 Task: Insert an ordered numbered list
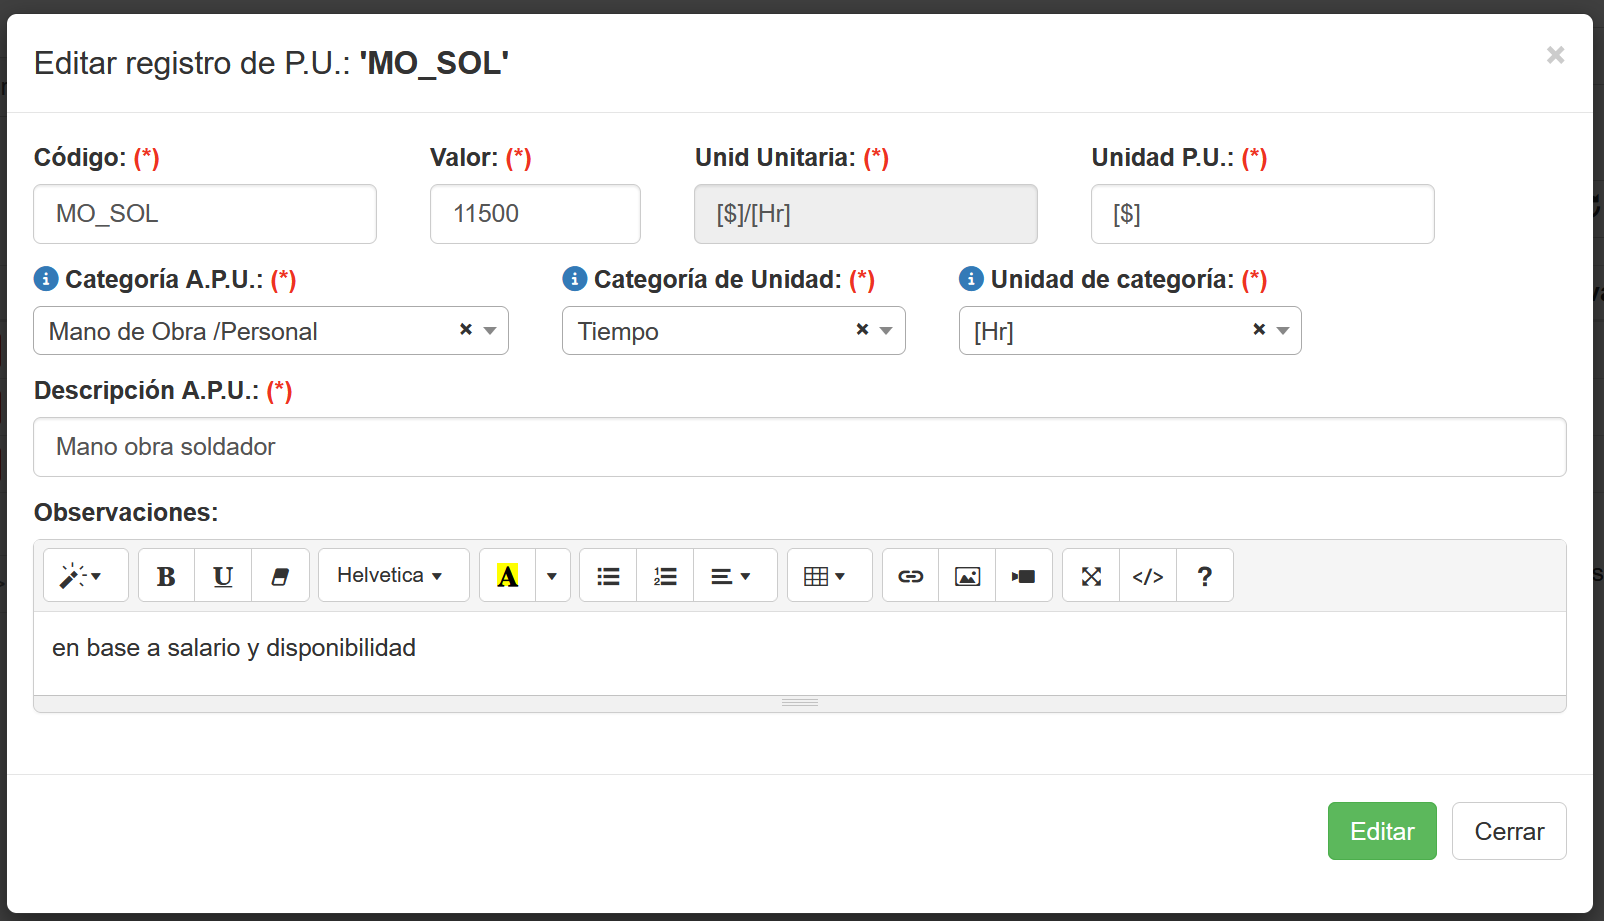(665, 576)
